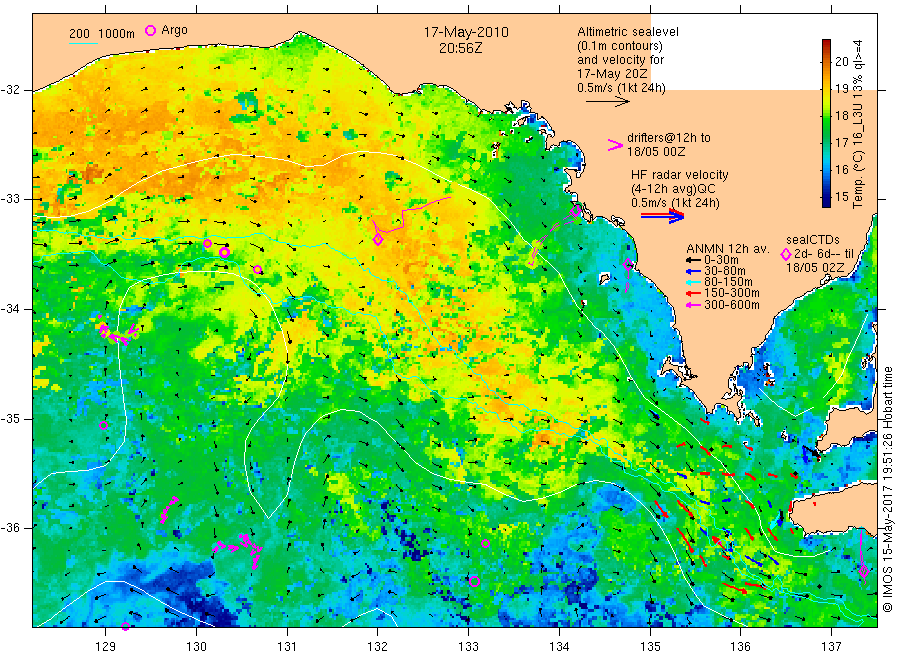Image resolution: width=900 pixels, height=660 pixels.
Task: Click the 137 longitude axis label
Action: click(831, 647)
